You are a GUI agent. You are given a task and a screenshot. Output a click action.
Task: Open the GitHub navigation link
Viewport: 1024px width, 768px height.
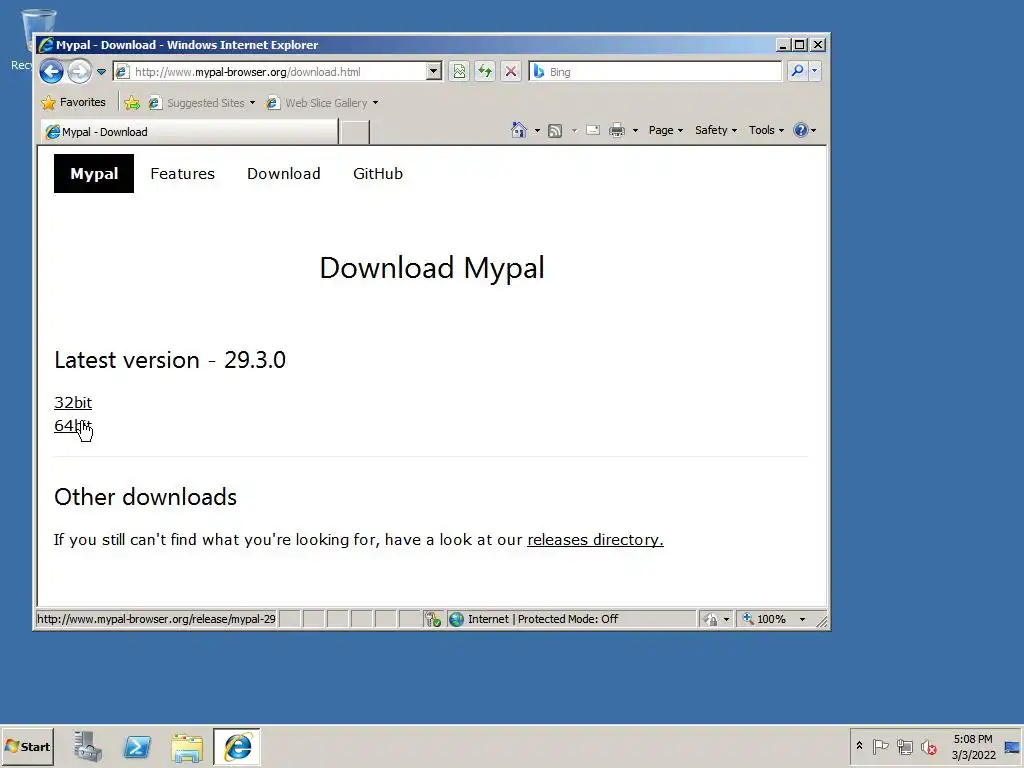pos(377,174)
